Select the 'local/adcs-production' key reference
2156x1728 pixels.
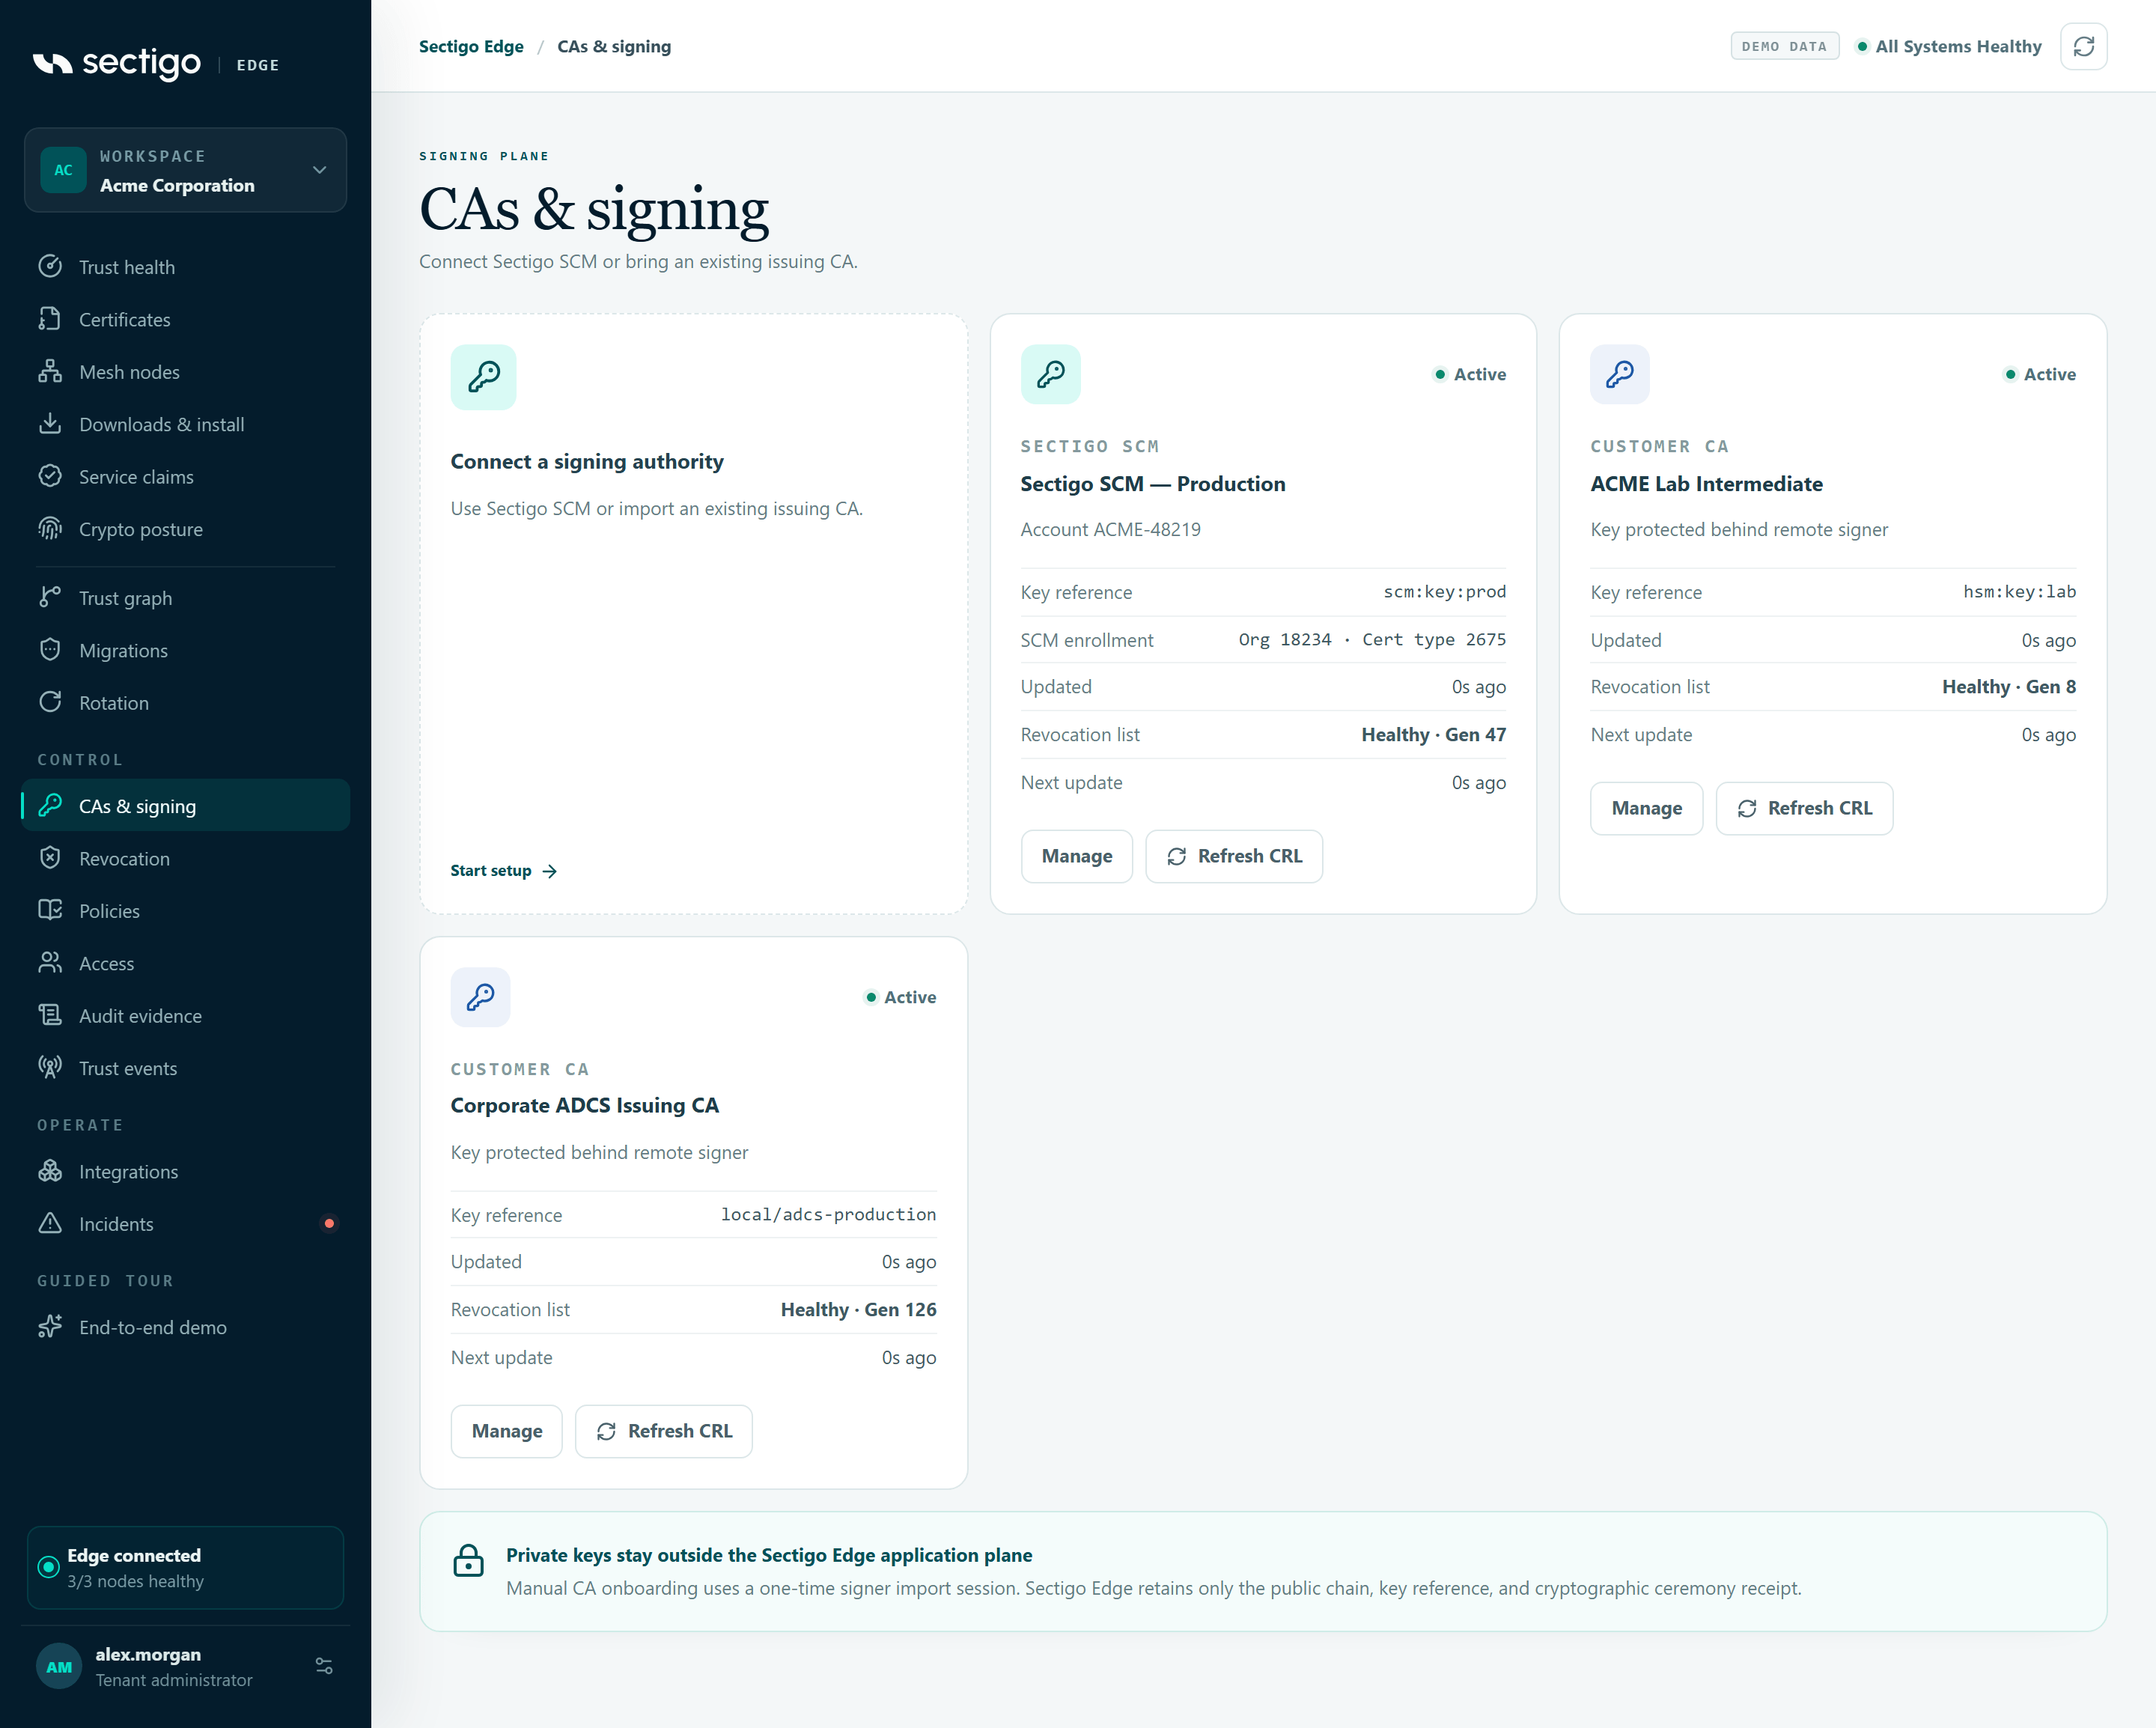[828, 1214]
